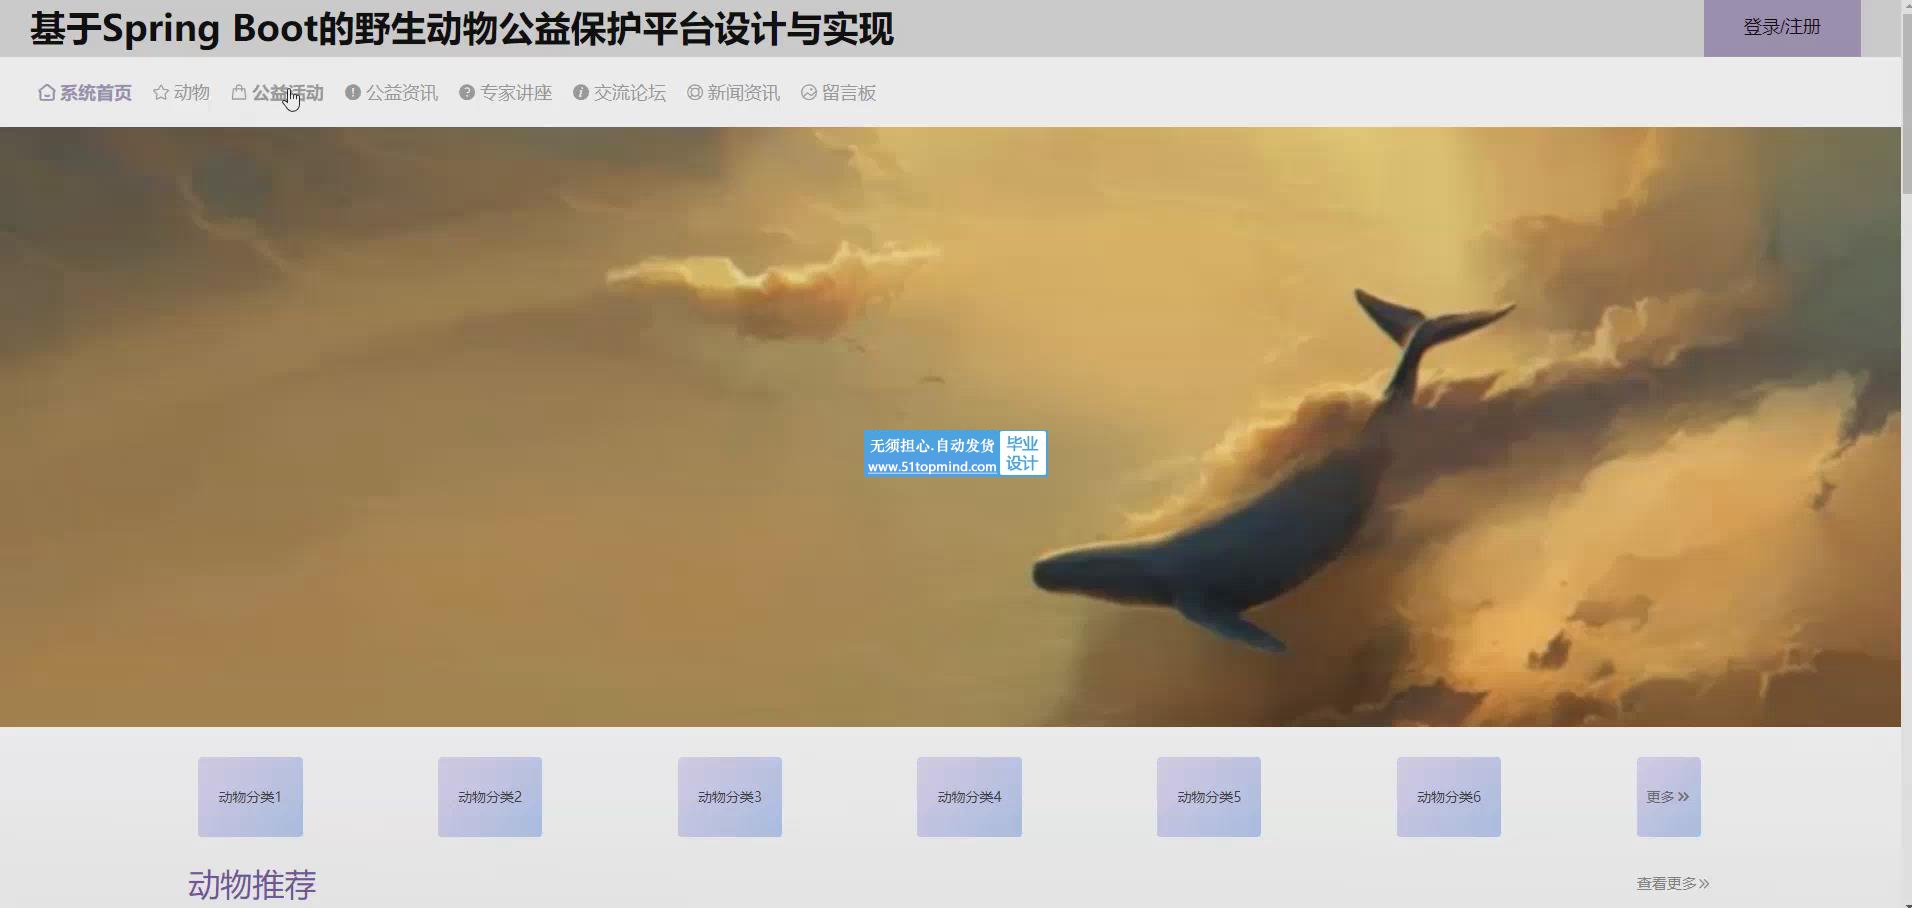Click the icon beside 留言板
1912x908 pixels.
(x=809, y=92)
